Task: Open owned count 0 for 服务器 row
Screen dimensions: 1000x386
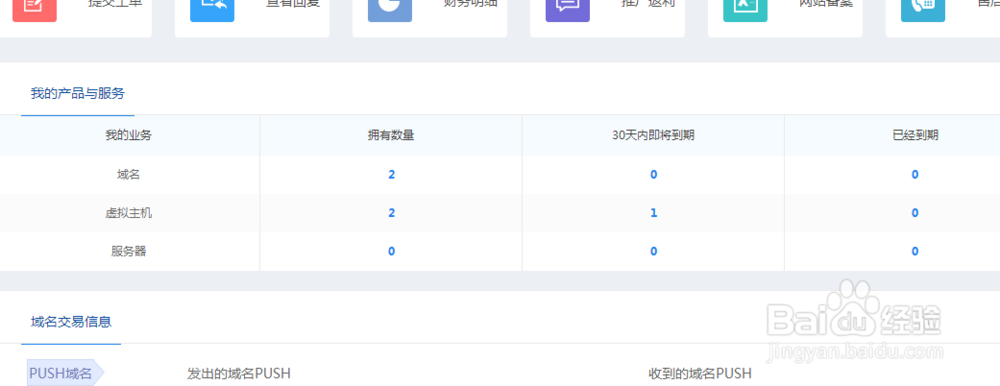Action: pos(392,251)
